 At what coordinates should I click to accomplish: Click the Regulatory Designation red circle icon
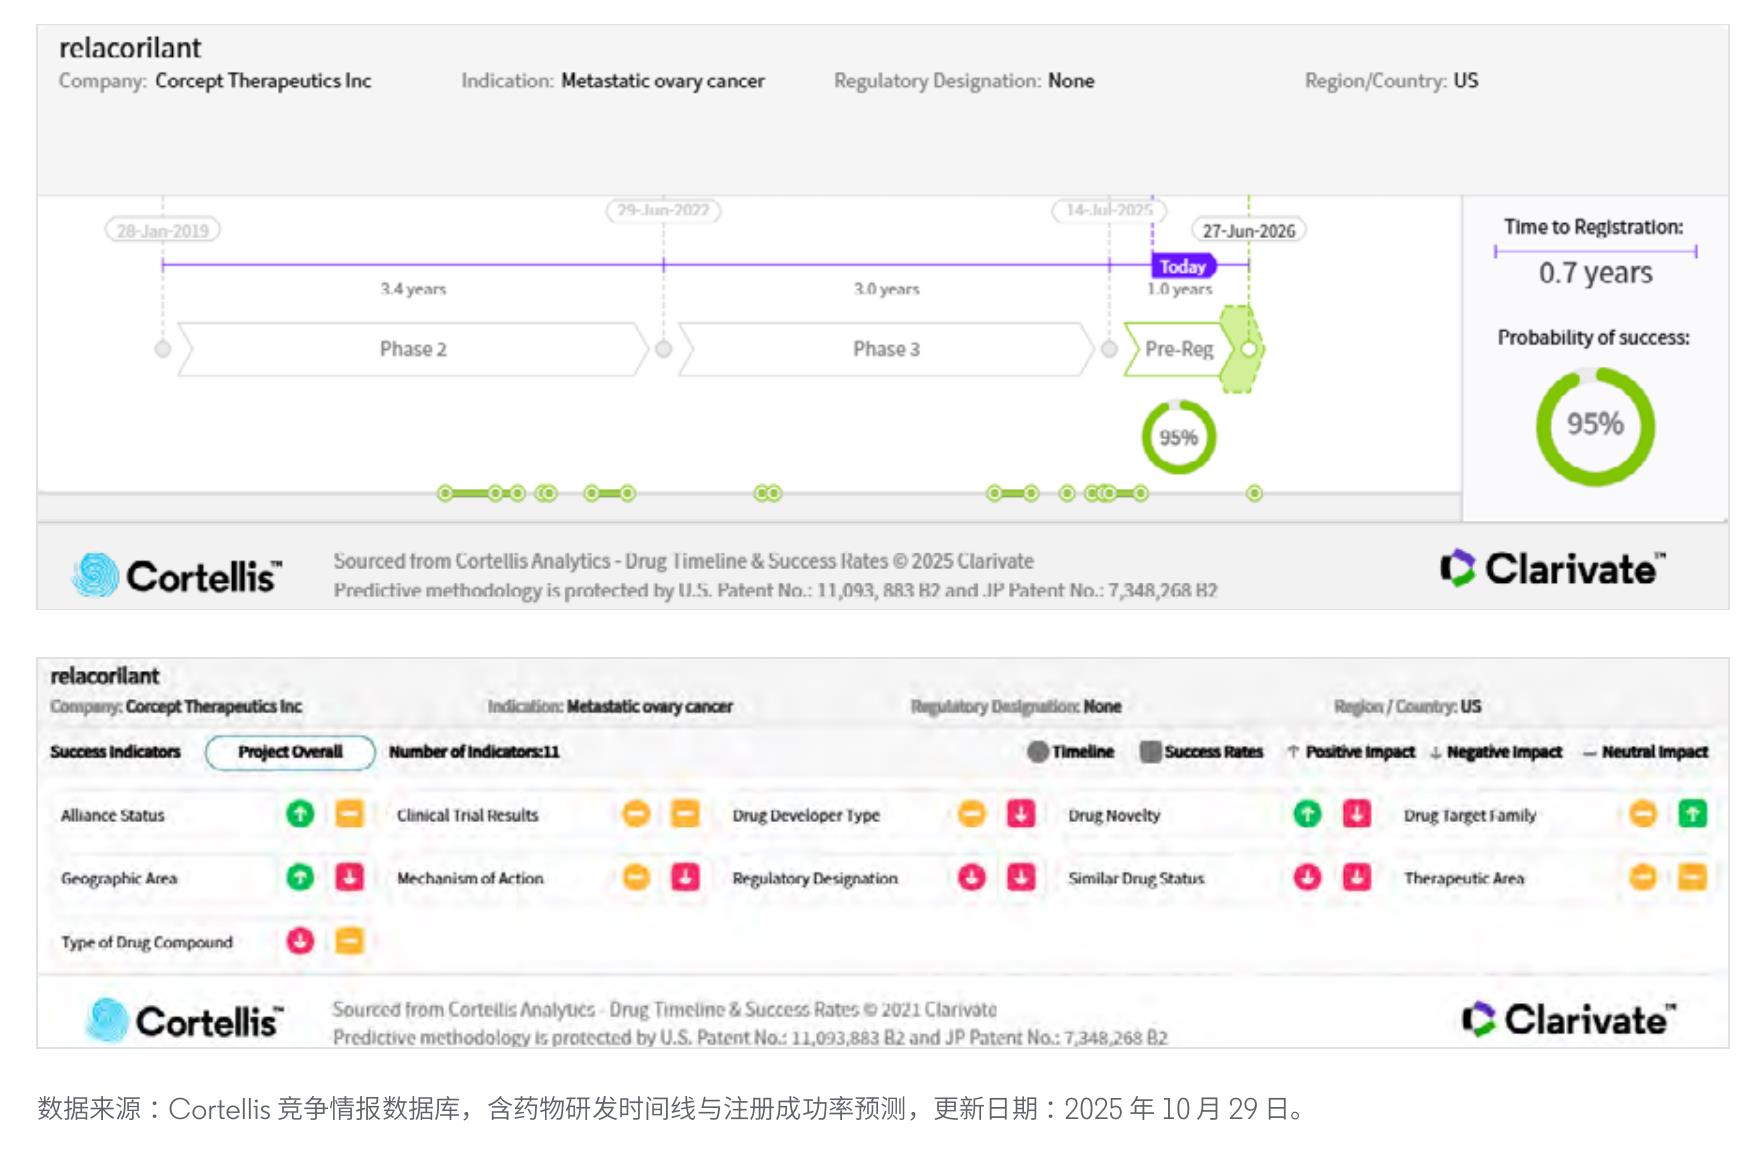click(x=971, y=878)
